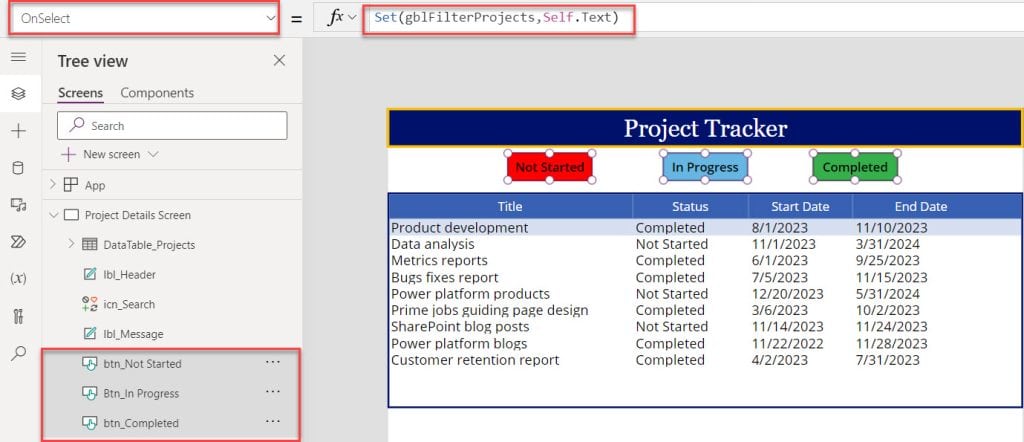This screenshot has height=442, width=1024.
Task: Click the DataTable_Projects table icon
Action: tap(89, 245)
